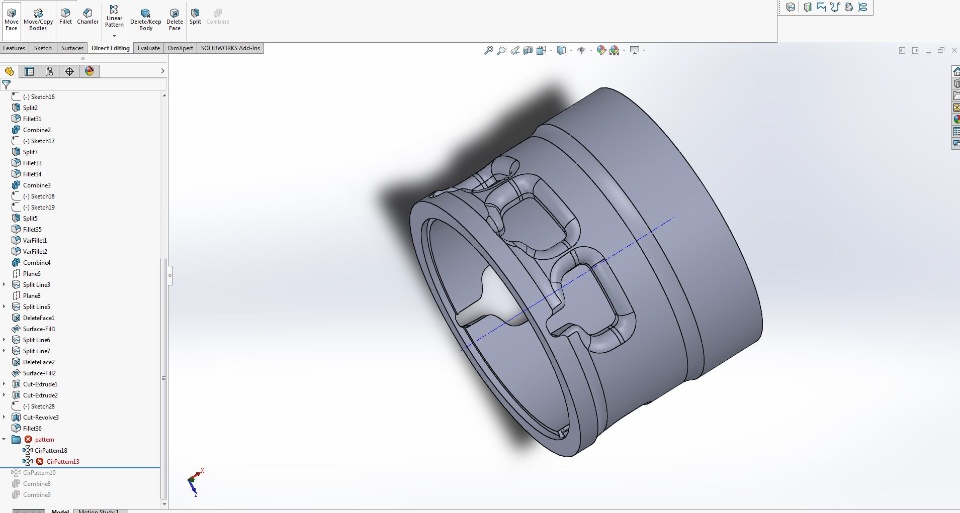Switch to the Direct Editing tab
Screen dimensions: 960x513
coord(110,48)
